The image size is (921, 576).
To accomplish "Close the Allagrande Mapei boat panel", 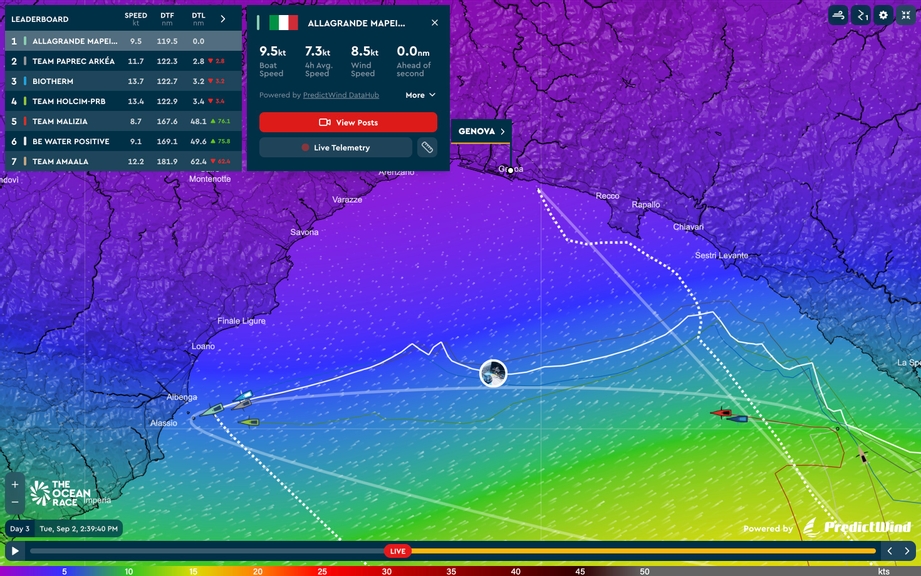I will [435, 22].
